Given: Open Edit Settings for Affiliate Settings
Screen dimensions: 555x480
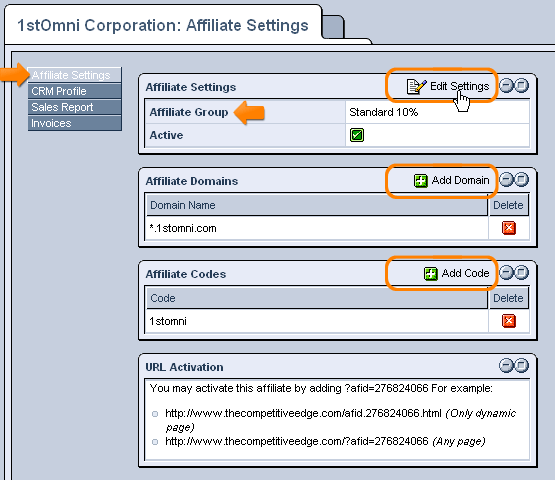Looking at the screenshot, I should pyautogui.click(x=447, y=86).
